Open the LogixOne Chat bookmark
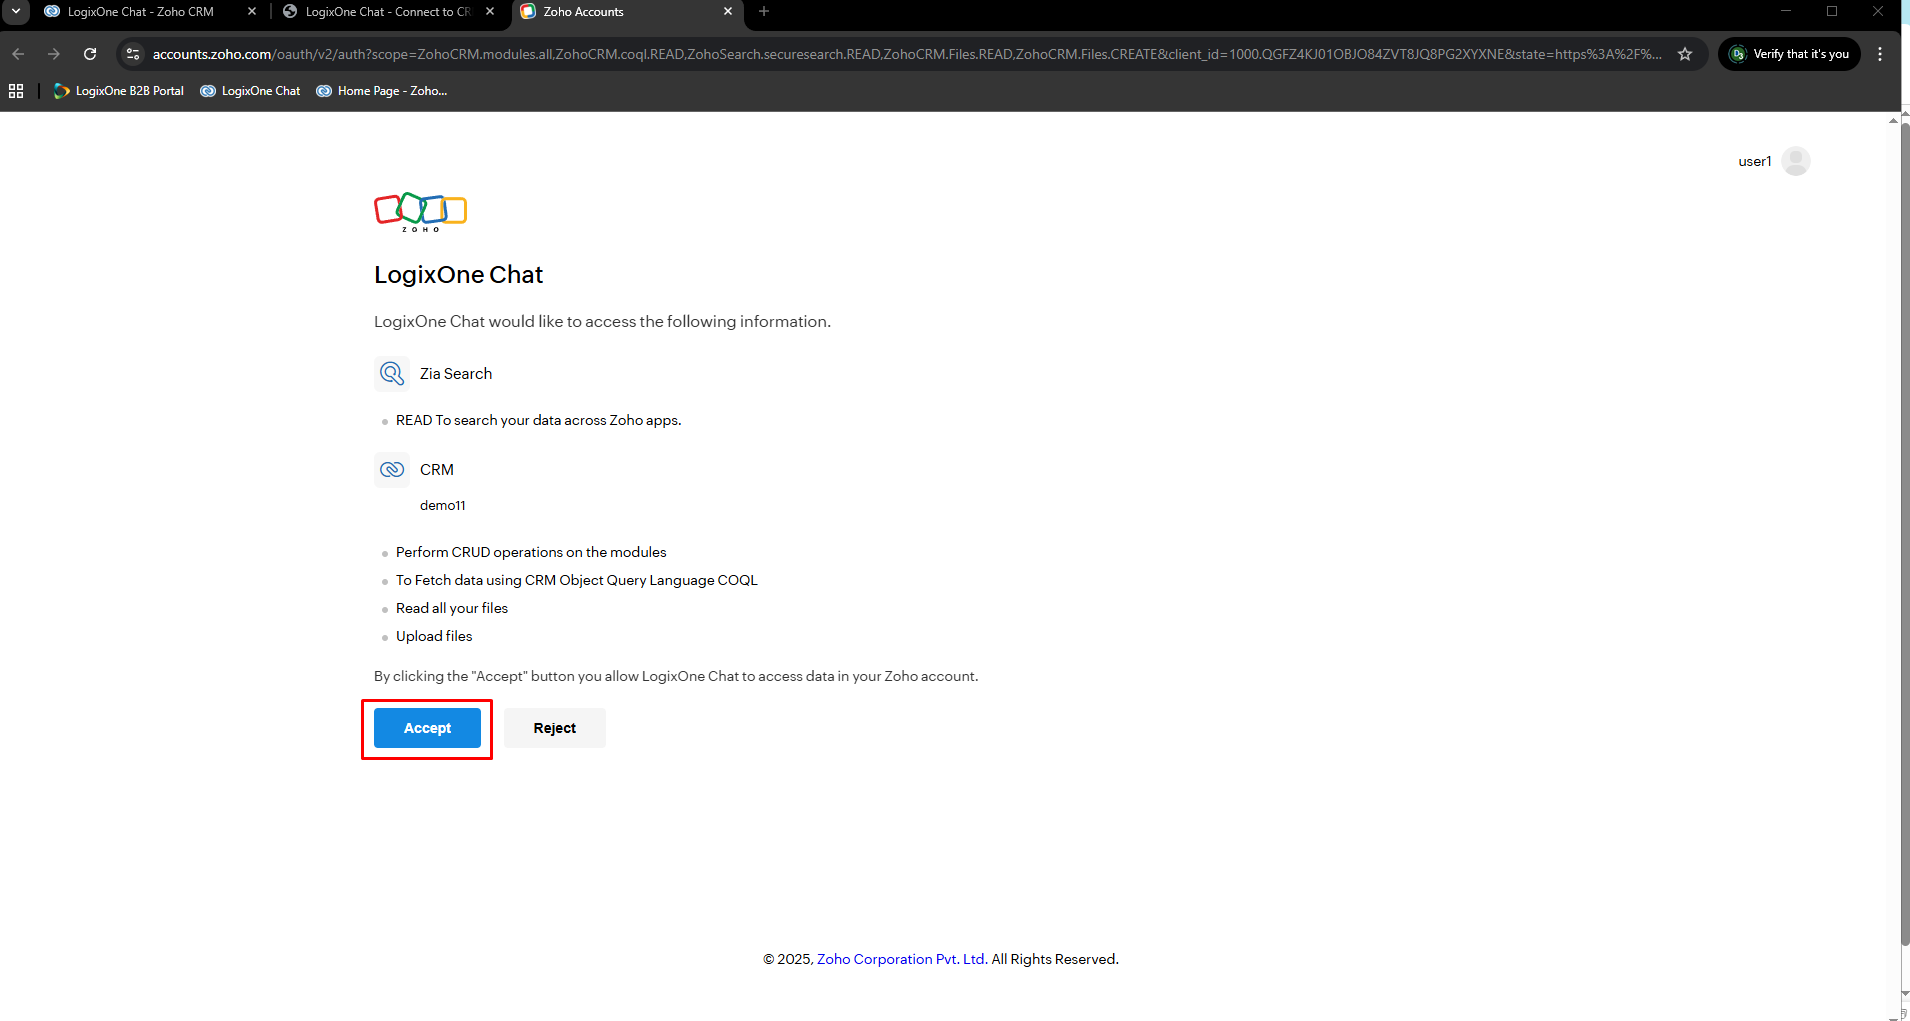 click(250, 91)
